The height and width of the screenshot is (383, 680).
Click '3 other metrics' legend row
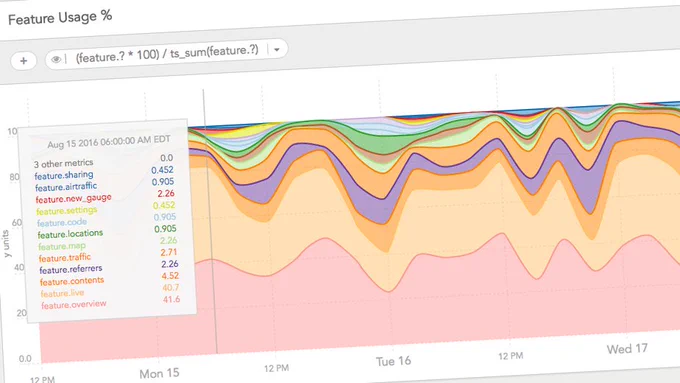[x=64, y=164]
